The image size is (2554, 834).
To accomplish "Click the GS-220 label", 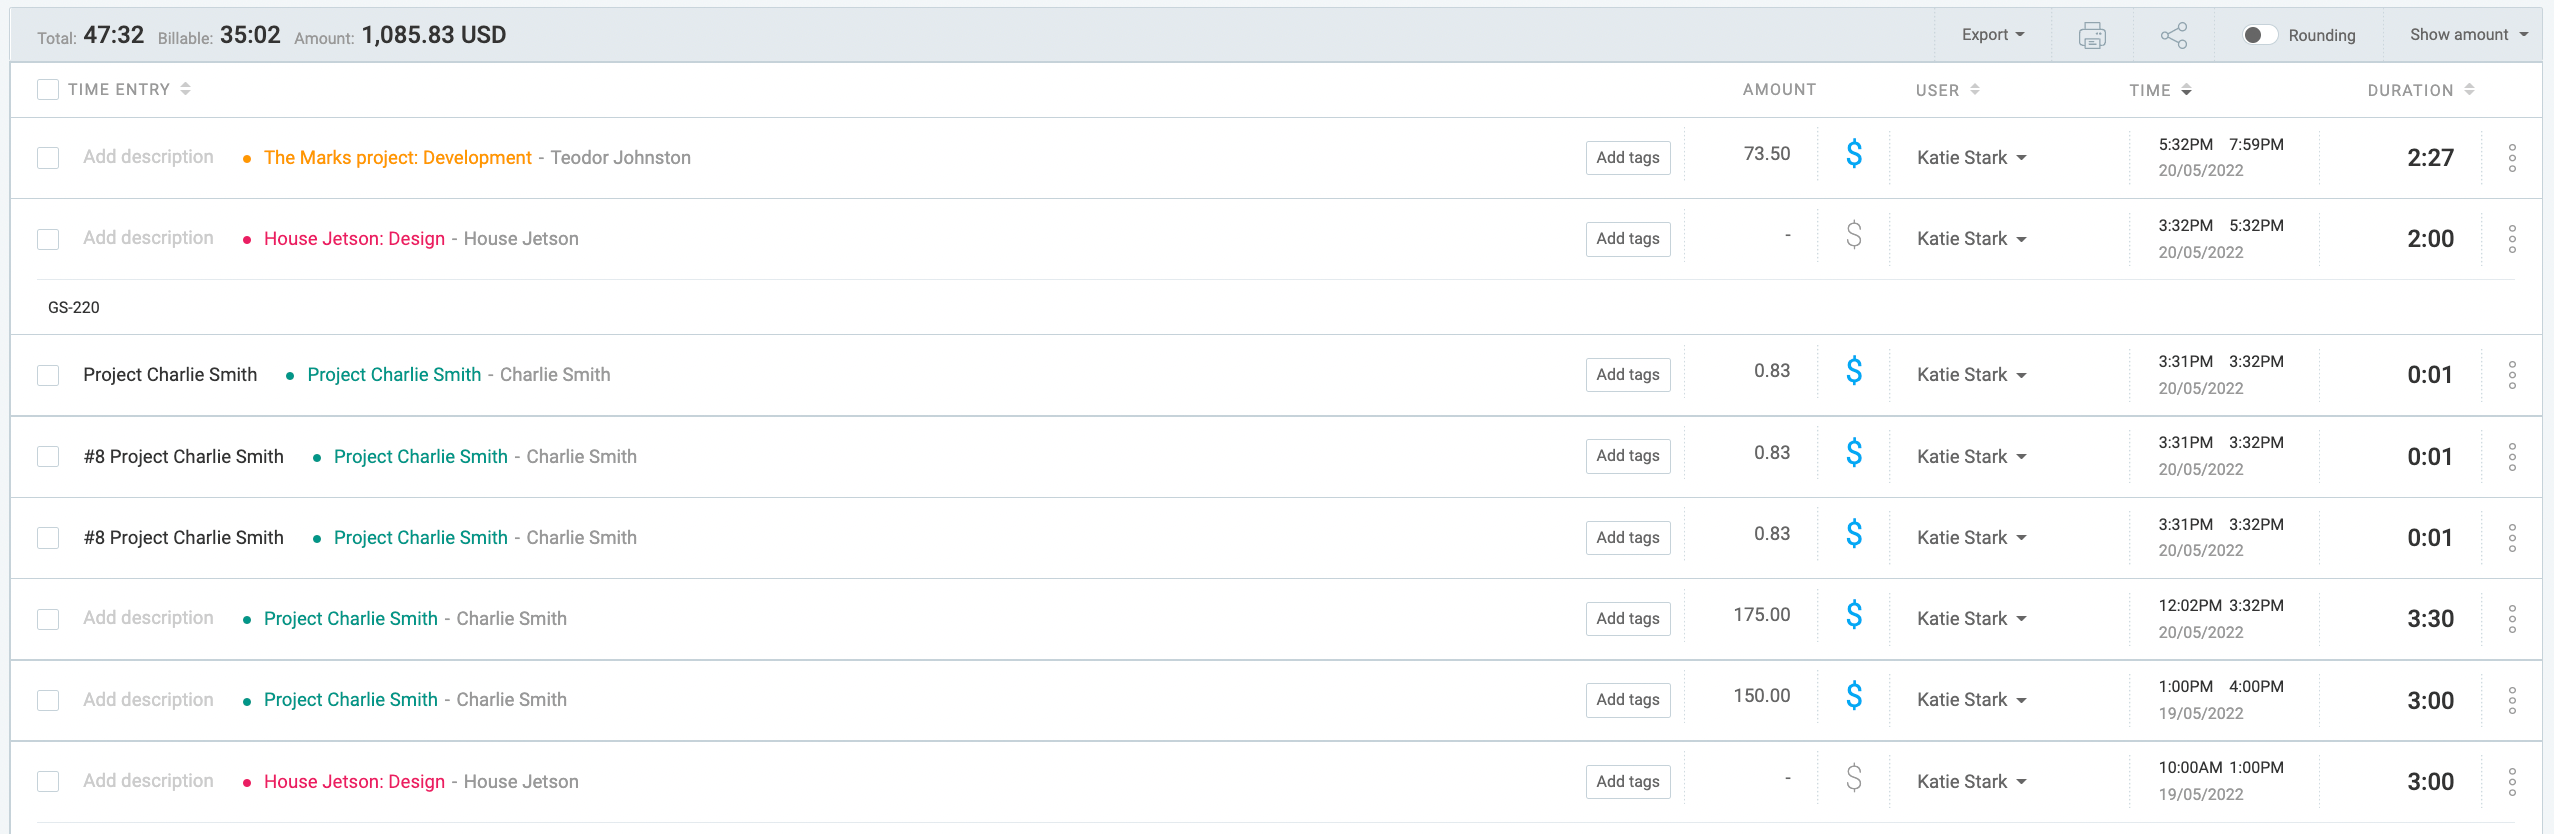I will point(74,308).
